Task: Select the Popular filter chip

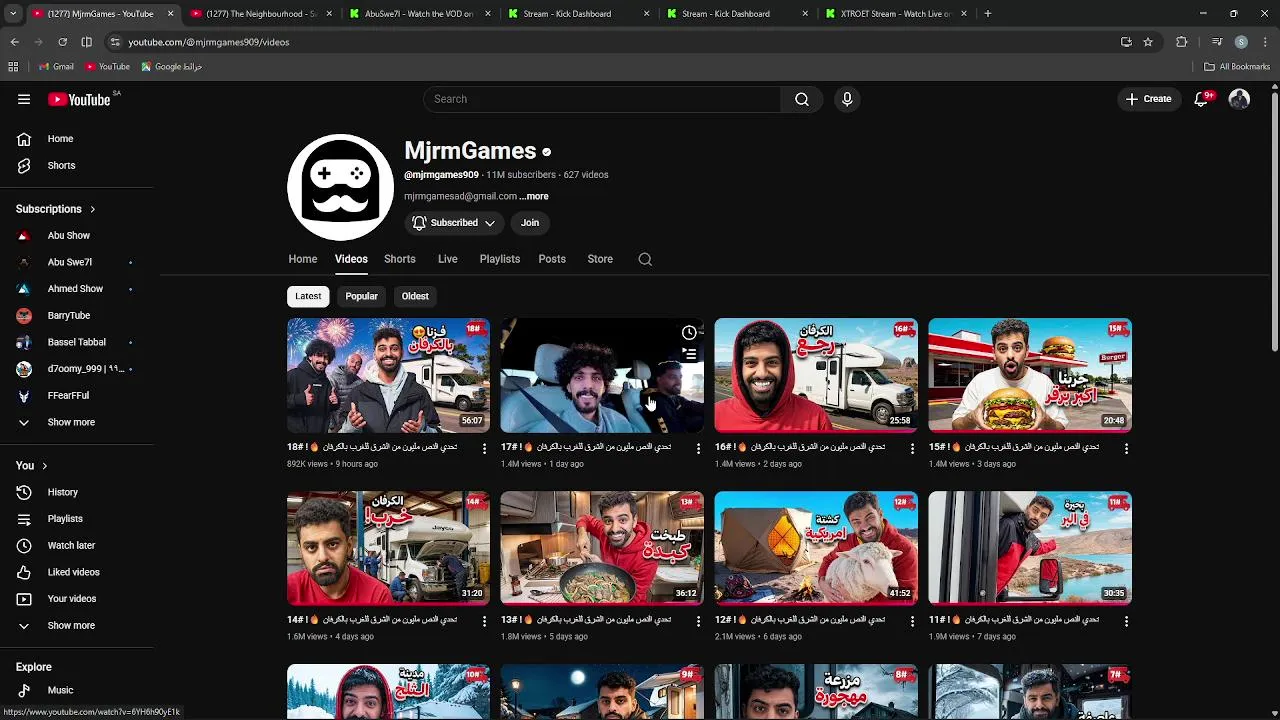Action: click(x=361, y=296)
